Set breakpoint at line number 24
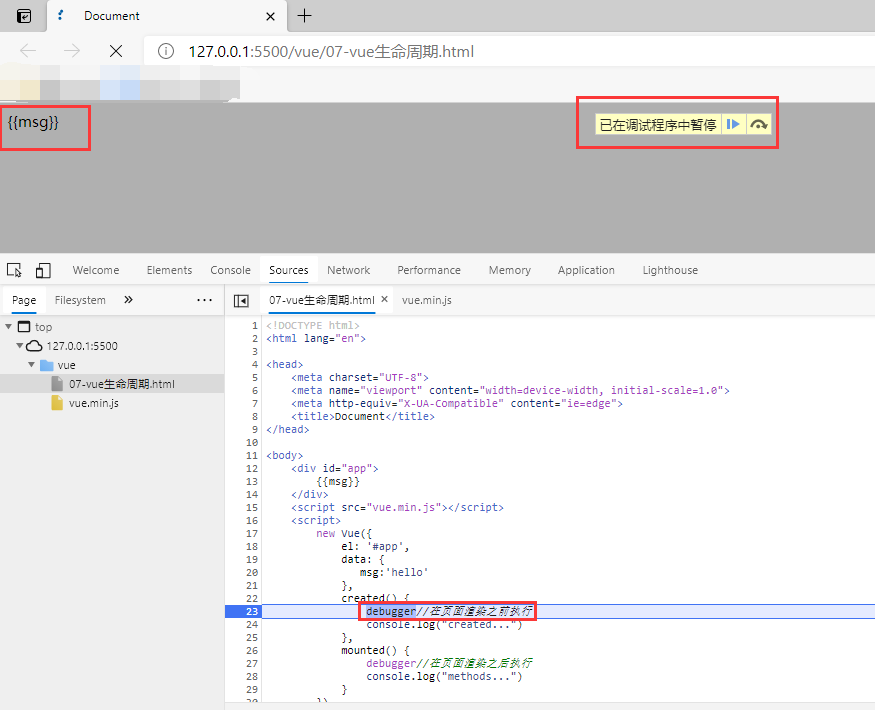The width and height of the screenshot is (875, 710). pos(252,624)
